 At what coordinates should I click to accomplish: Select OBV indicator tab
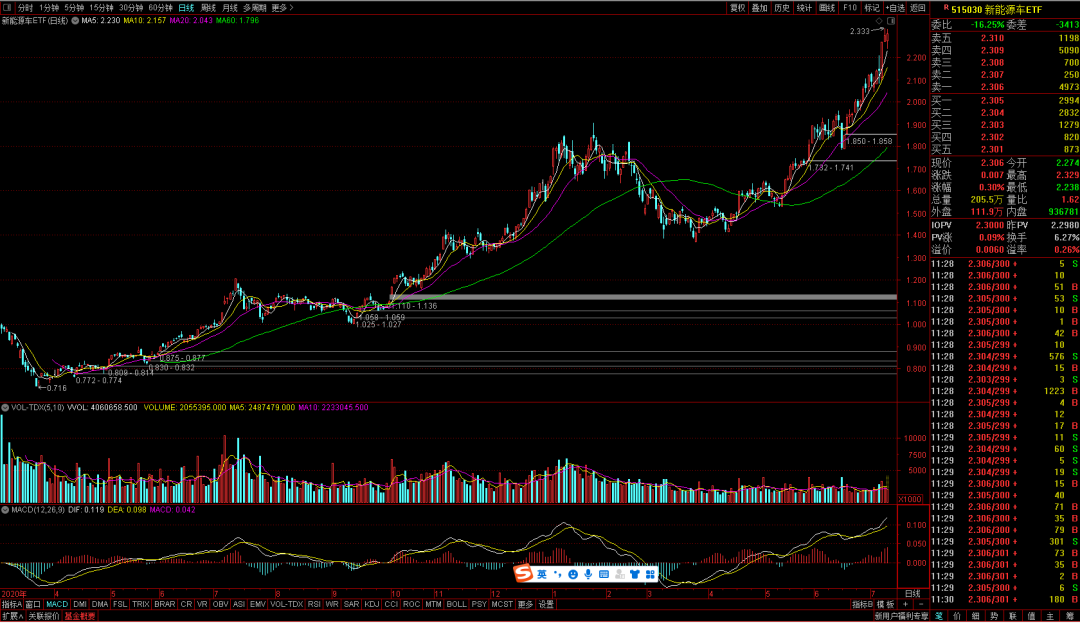point(220,604)
